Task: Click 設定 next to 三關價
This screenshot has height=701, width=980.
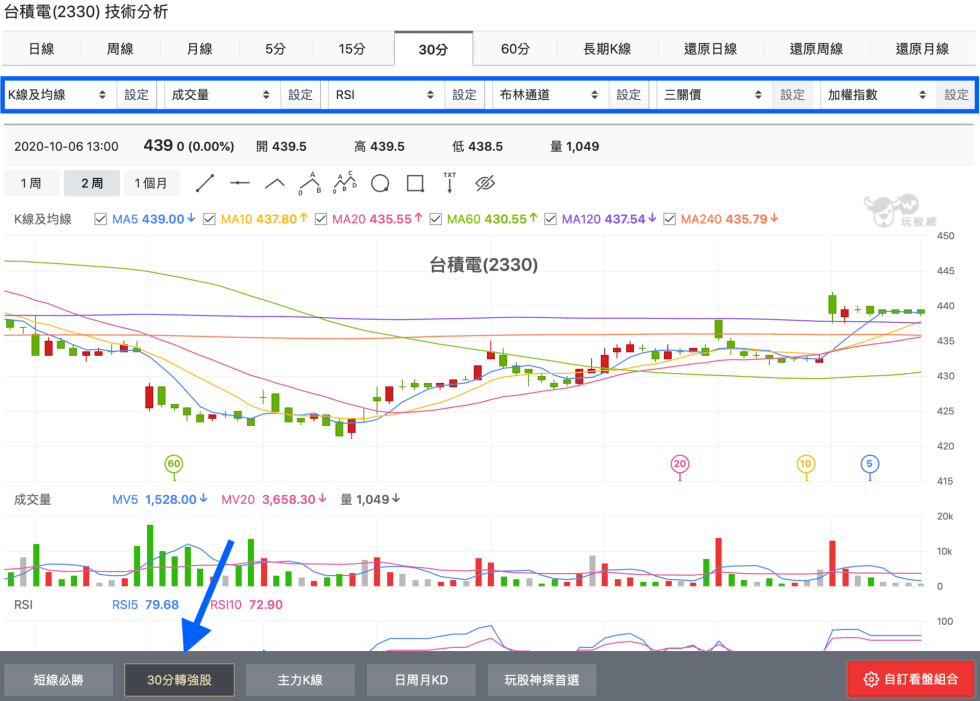Action: pos(792,95)
